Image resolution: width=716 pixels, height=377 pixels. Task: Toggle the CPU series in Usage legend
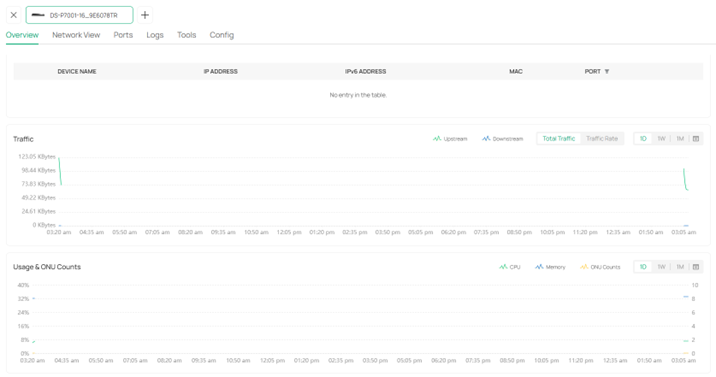pyautogui.click(x=510, y=267)
